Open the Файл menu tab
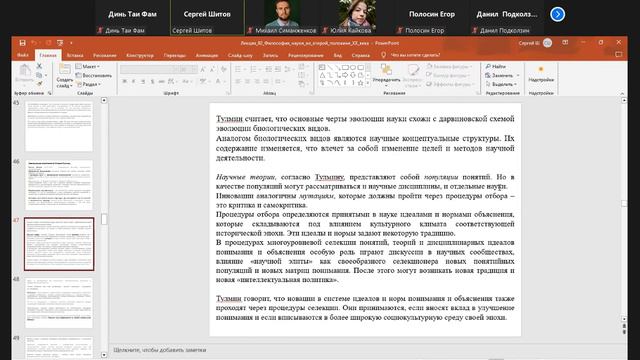640x360 pixels. click(23, 55)
